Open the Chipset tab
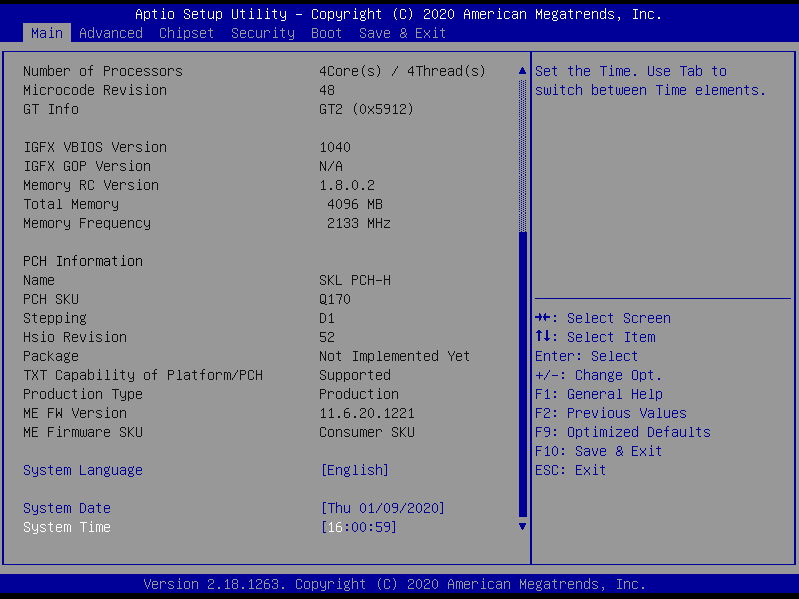This screenshot has height=599, width=799. point(186,33)
